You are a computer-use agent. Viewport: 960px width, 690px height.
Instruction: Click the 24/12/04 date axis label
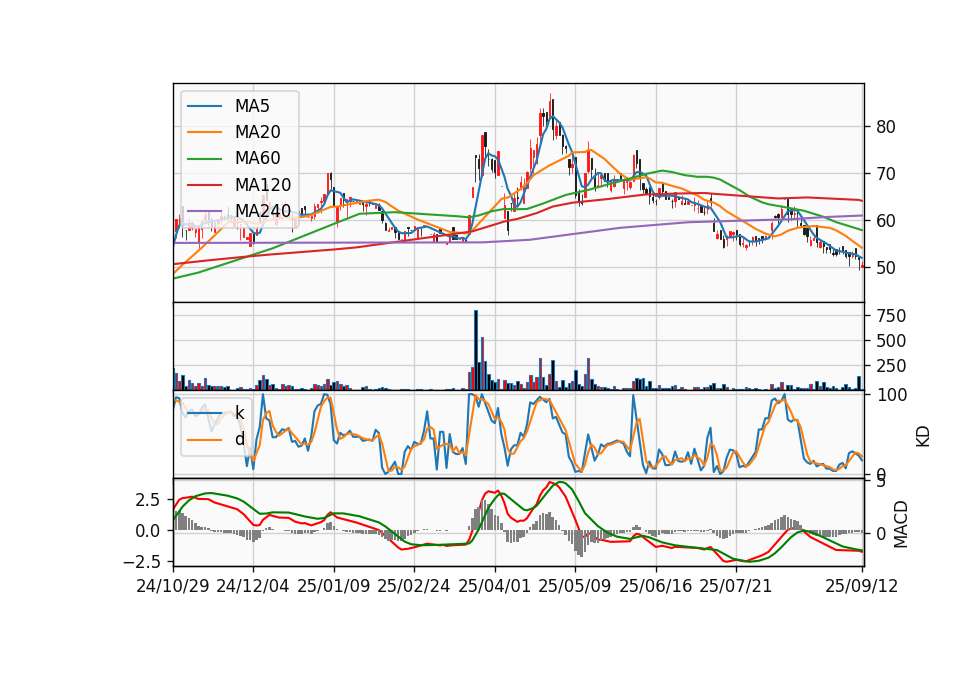pyautogui.click(x=253, y=586)
